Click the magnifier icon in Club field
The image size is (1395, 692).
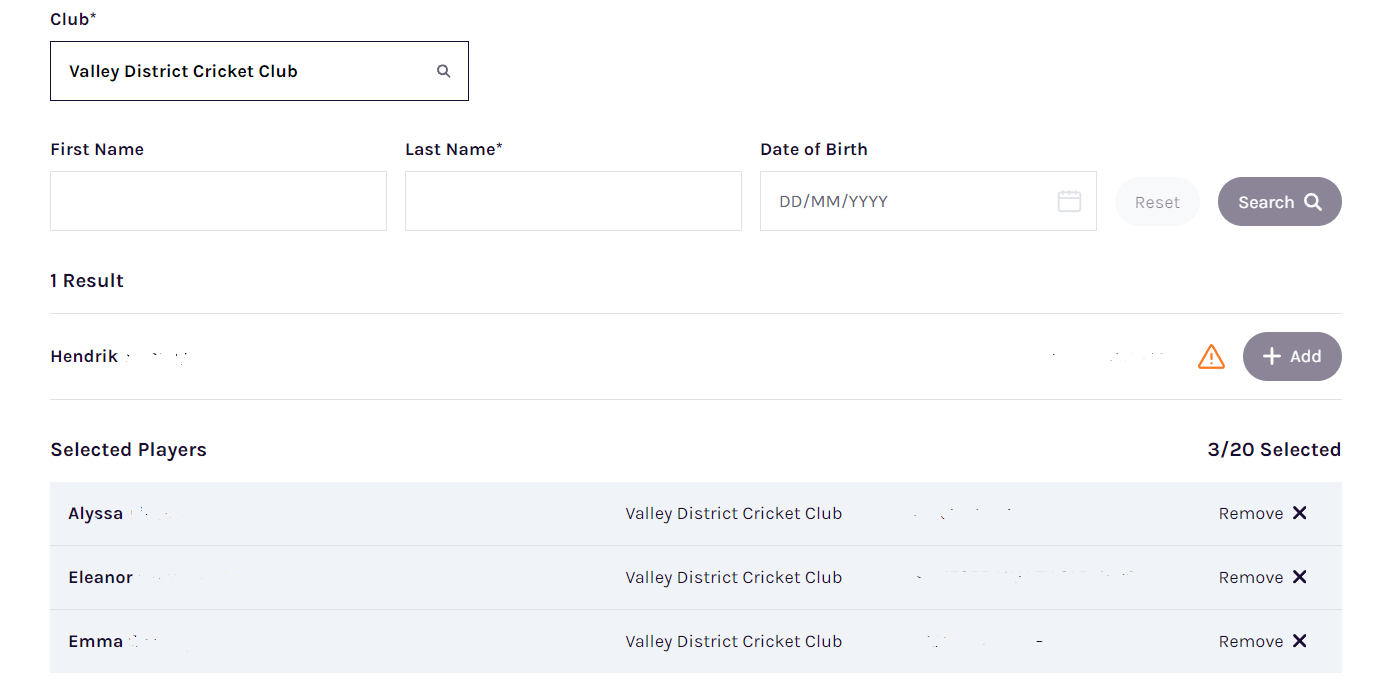click(x=444, y=71)
